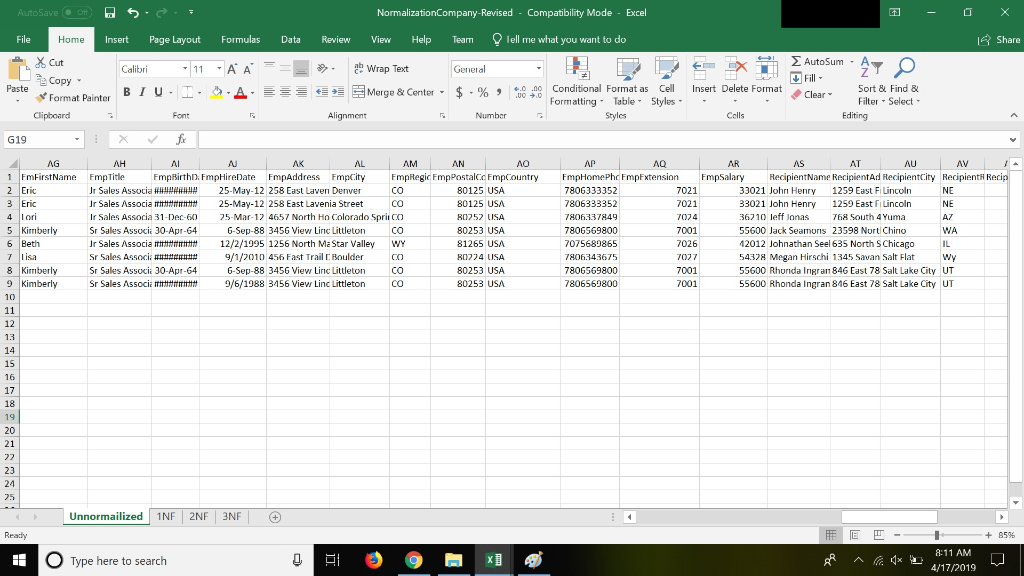Undo the last action in the title bar
Image resolution: width=1024 pixels, height=576 pixels.
tap(133, 12)
